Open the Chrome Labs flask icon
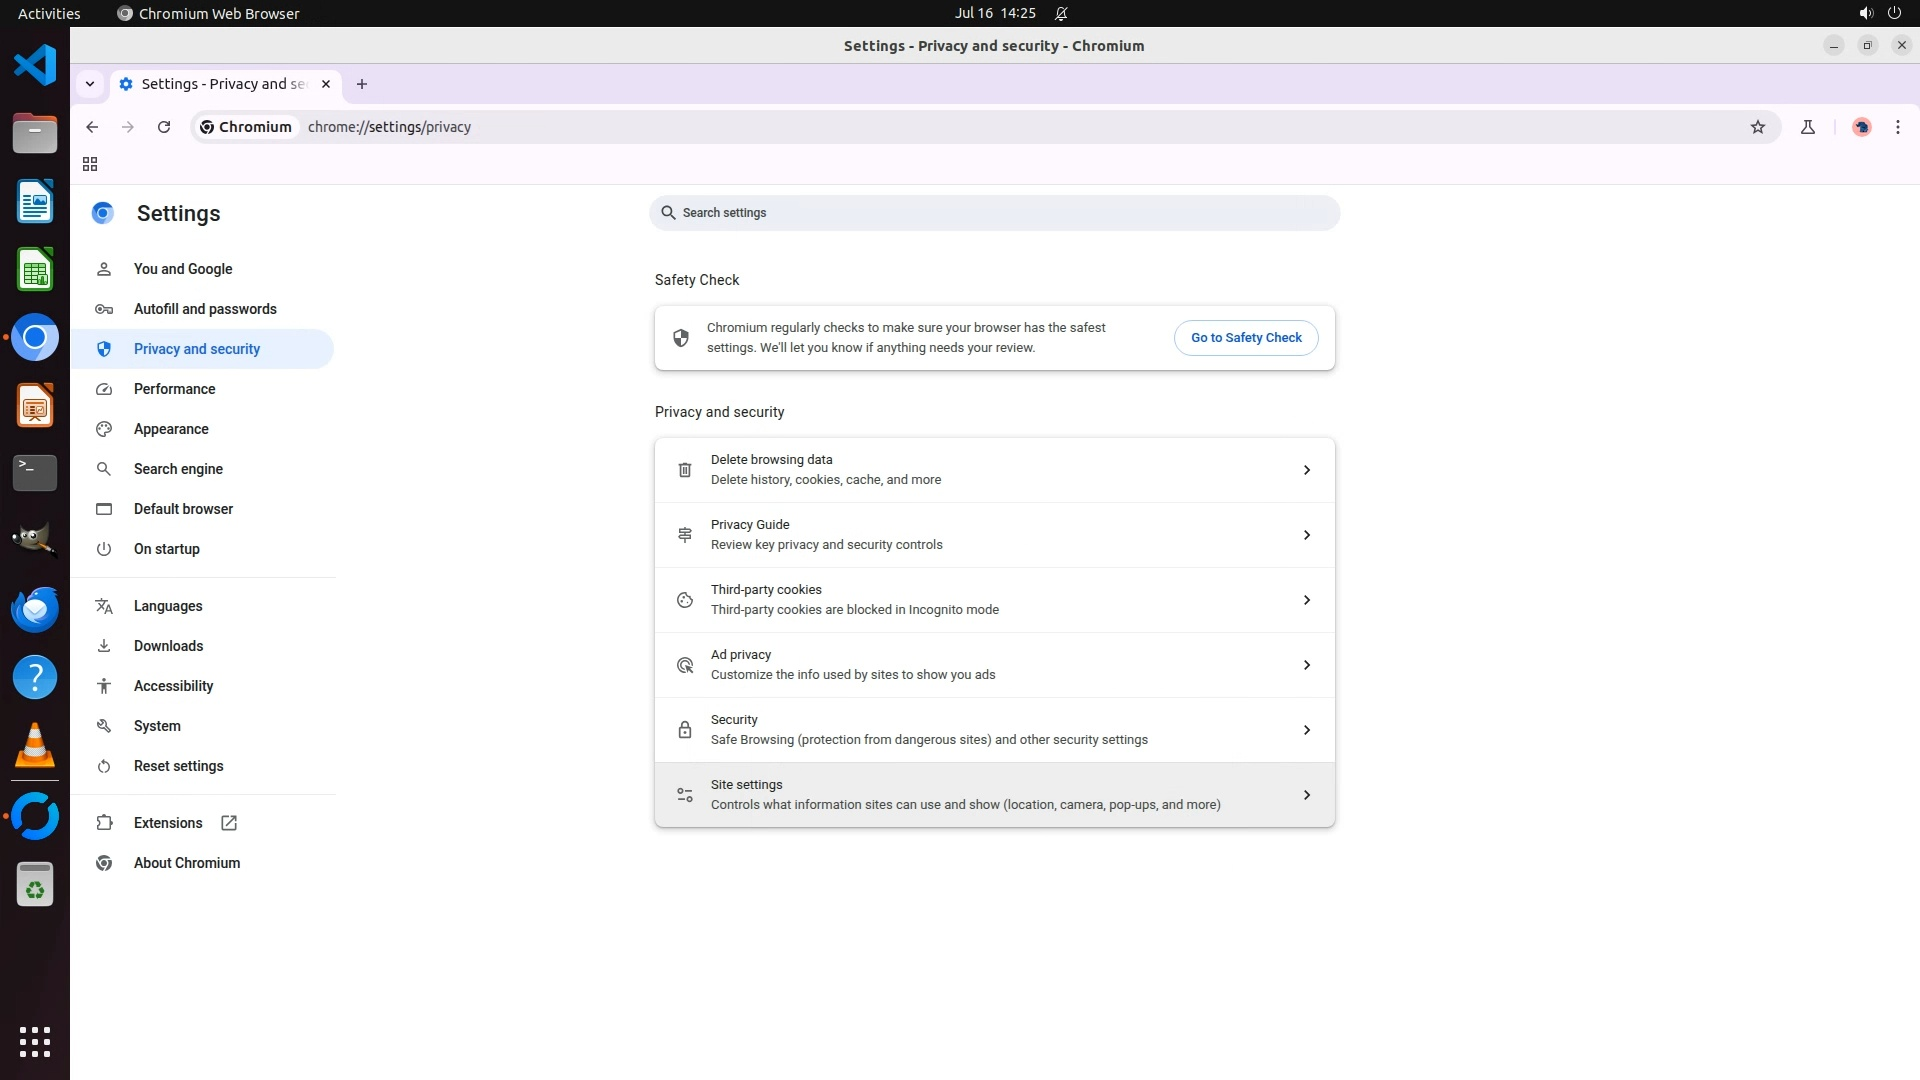The image size is (1920, 1080). click(x=1807, y=127)
